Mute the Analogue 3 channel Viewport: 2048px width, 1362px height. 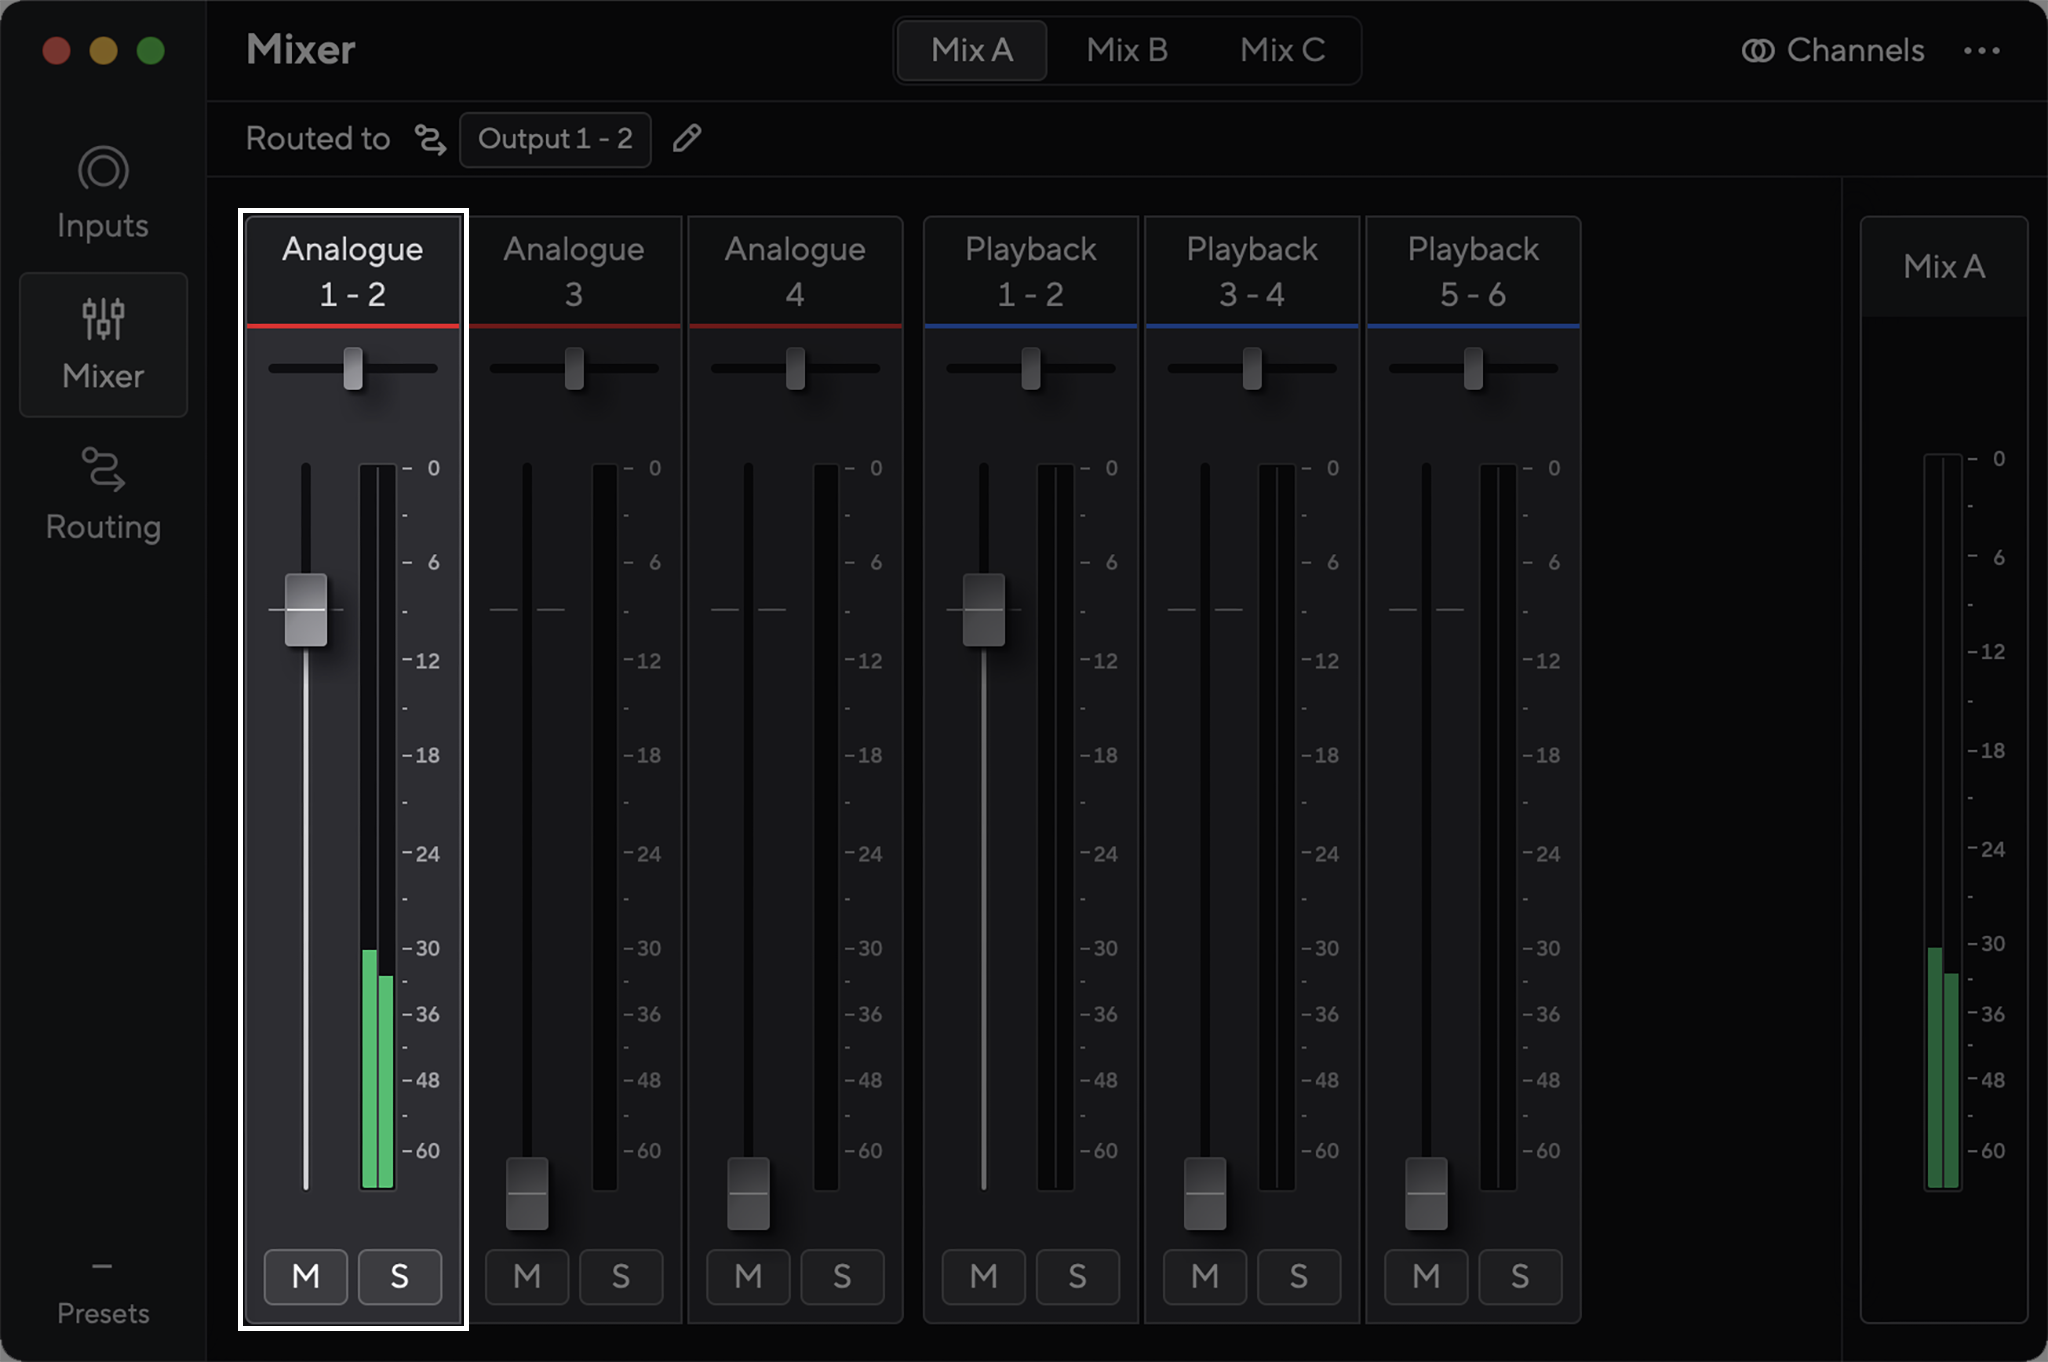(x=527, y=1277)
